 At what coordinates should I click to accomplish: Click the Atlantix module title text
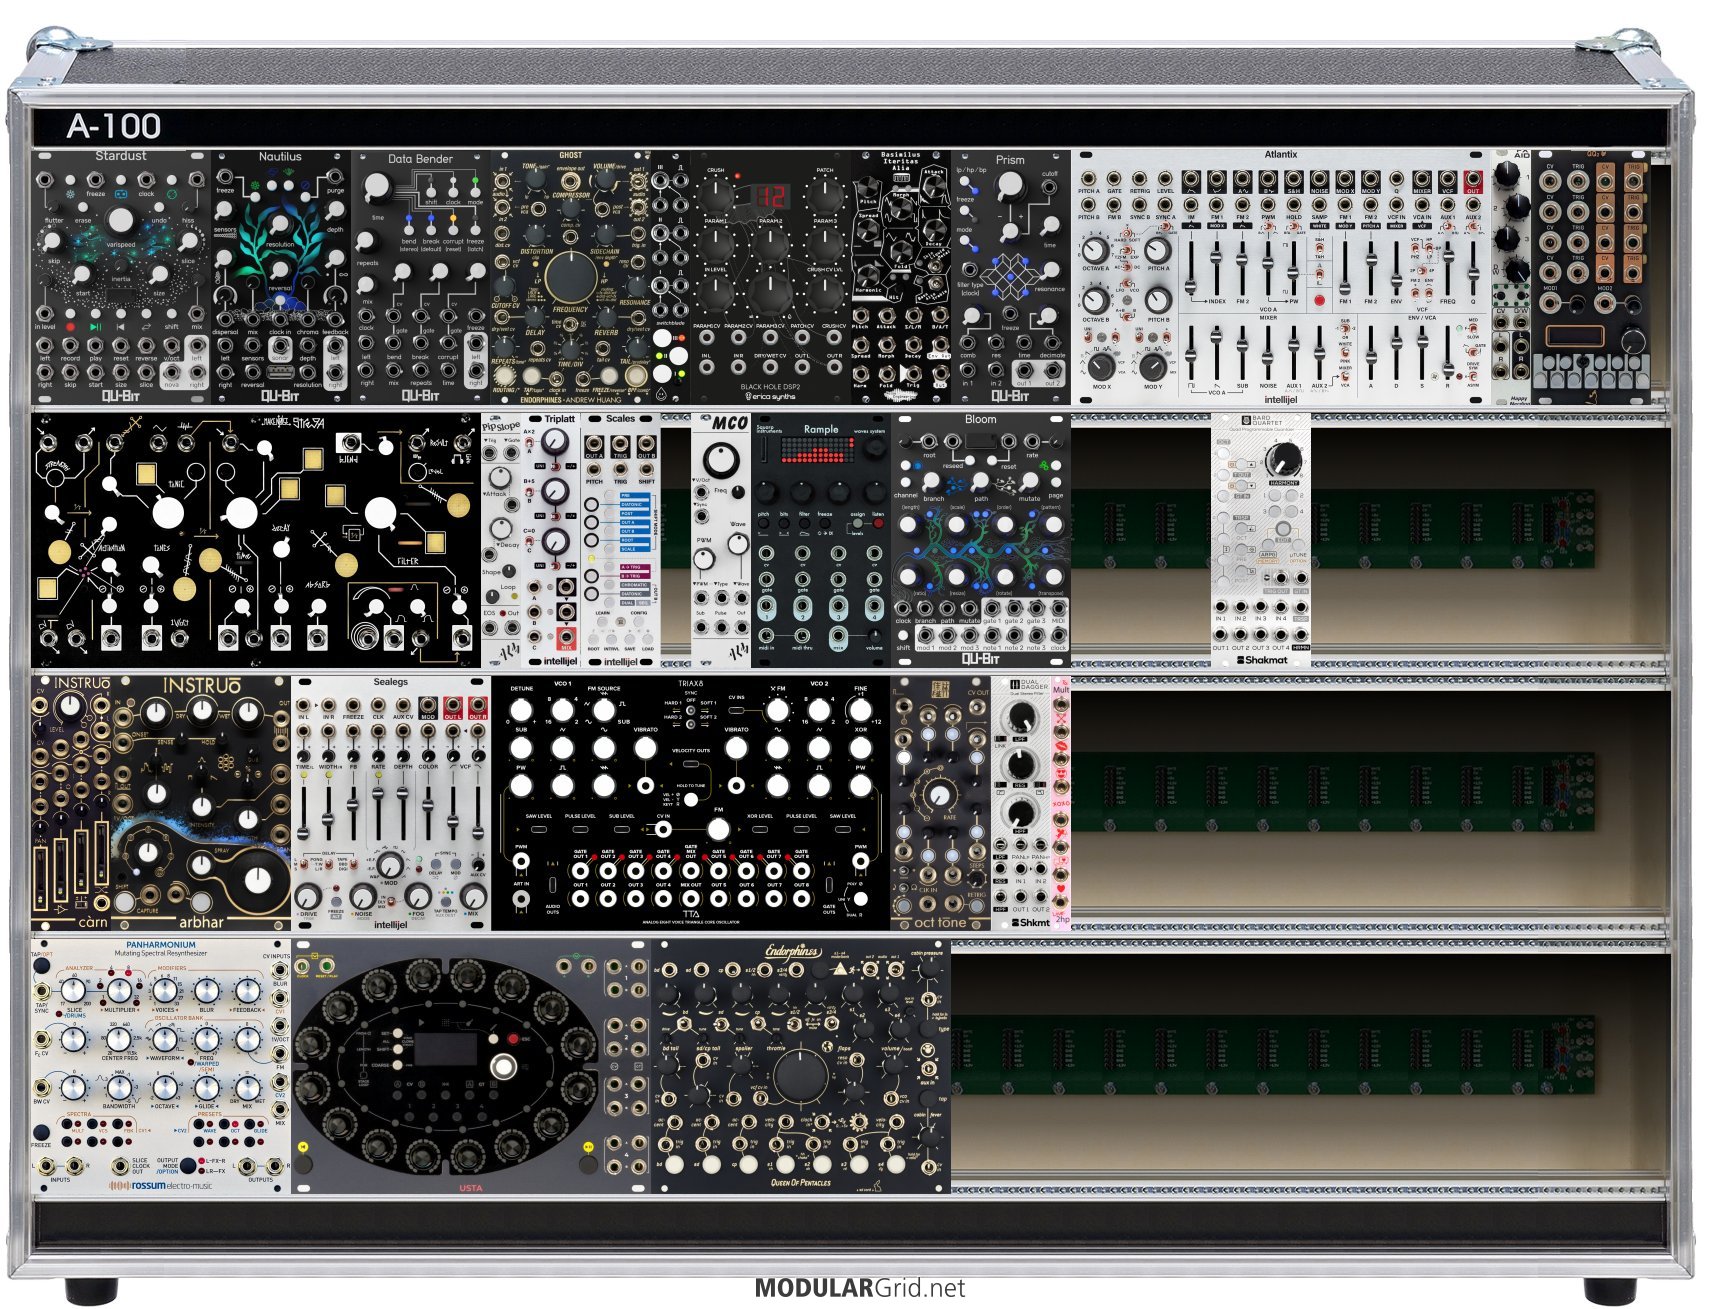pos(1280,155)
